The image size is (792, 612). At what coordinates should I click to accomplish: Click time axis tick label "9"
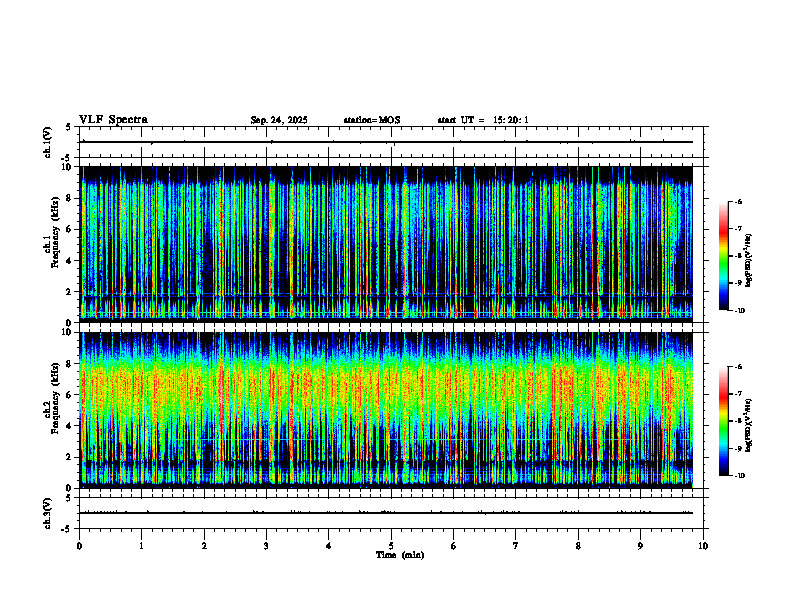pos(640,546)
